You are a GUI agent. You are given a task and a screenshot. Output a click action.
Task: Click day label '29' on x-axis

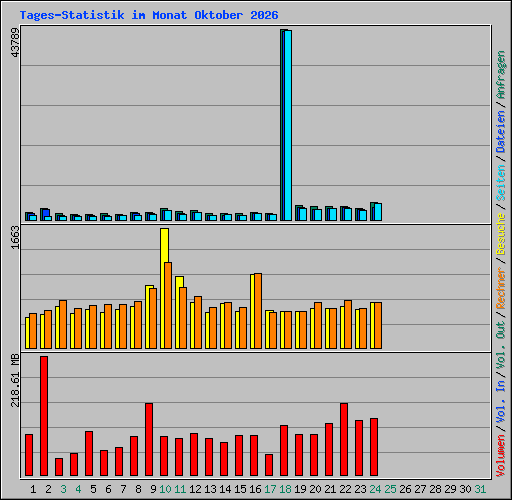[x=450, y=489]
